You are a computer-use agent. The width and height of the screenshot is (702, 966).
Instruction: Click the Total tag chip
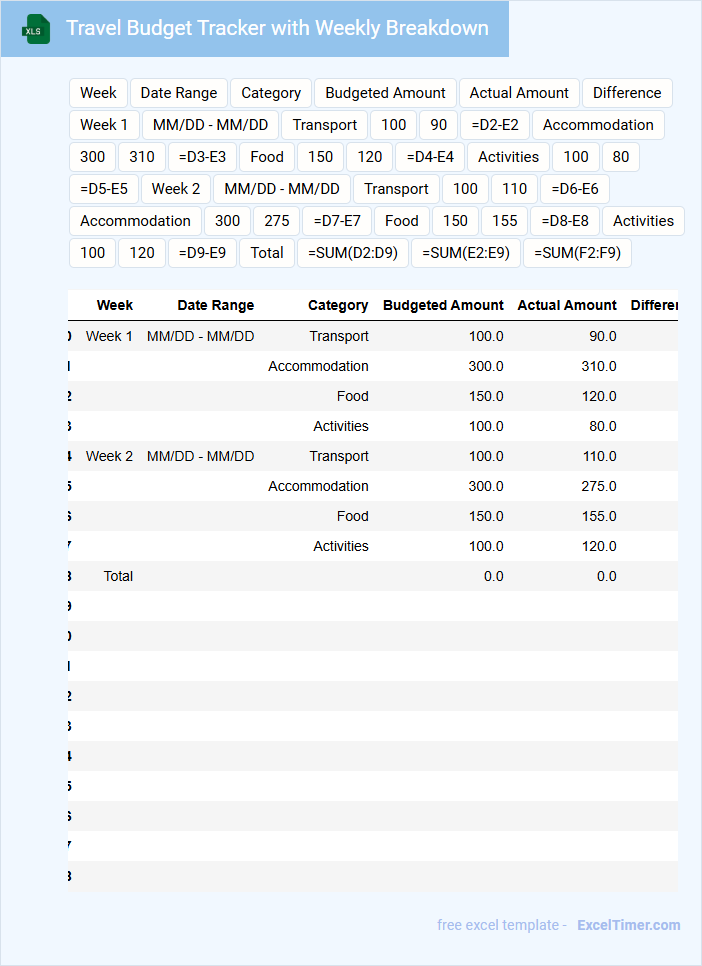point(267,253)
